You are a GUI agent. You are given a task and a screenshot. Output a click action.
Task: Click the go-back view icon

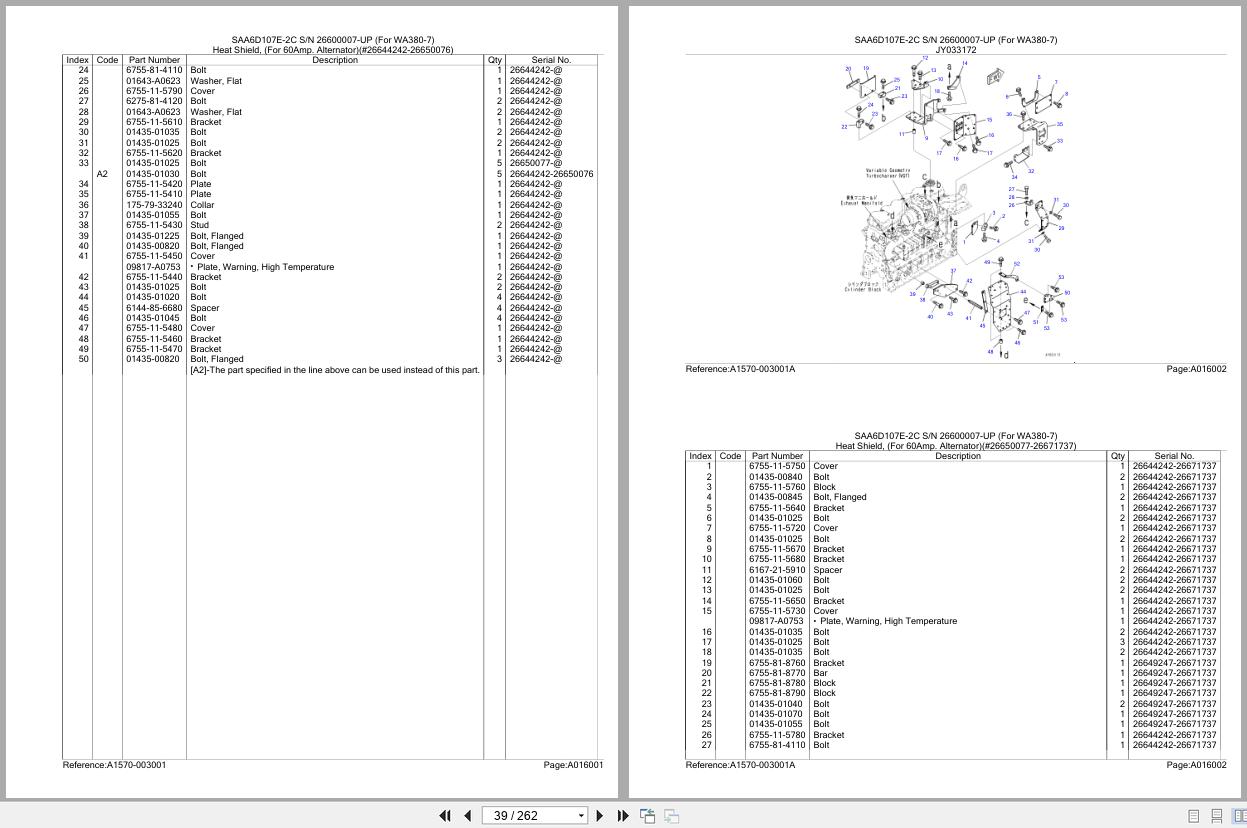647,816
